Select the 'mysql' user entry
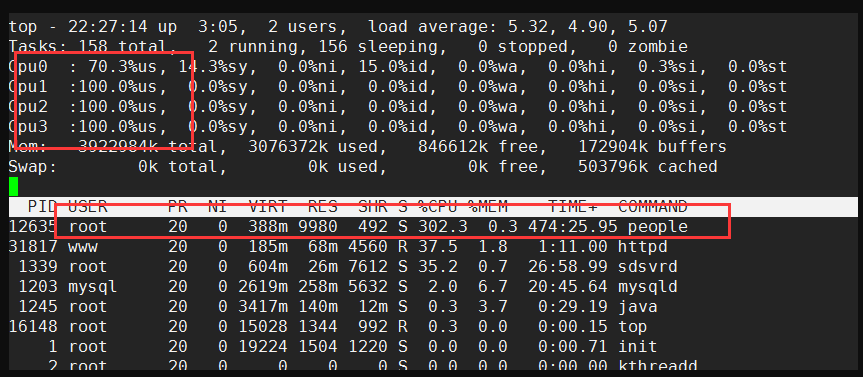Image resolution: width=863 pixels, height=377 pixels. (93, 287)
